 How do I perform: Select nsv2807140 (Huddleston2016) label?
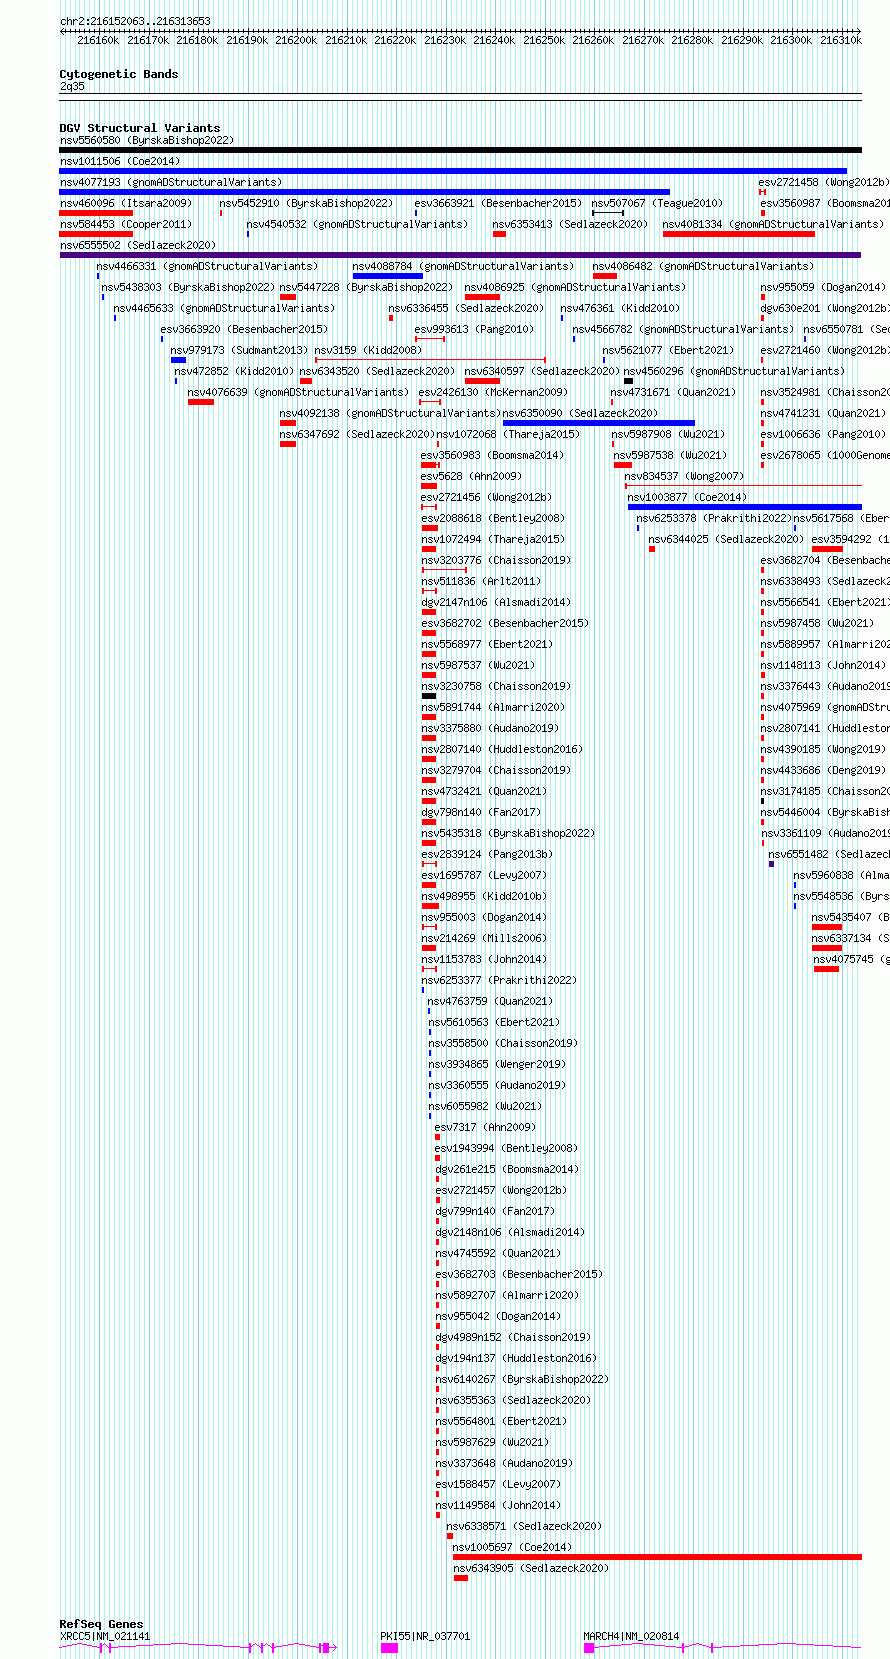tap(502, 750)
